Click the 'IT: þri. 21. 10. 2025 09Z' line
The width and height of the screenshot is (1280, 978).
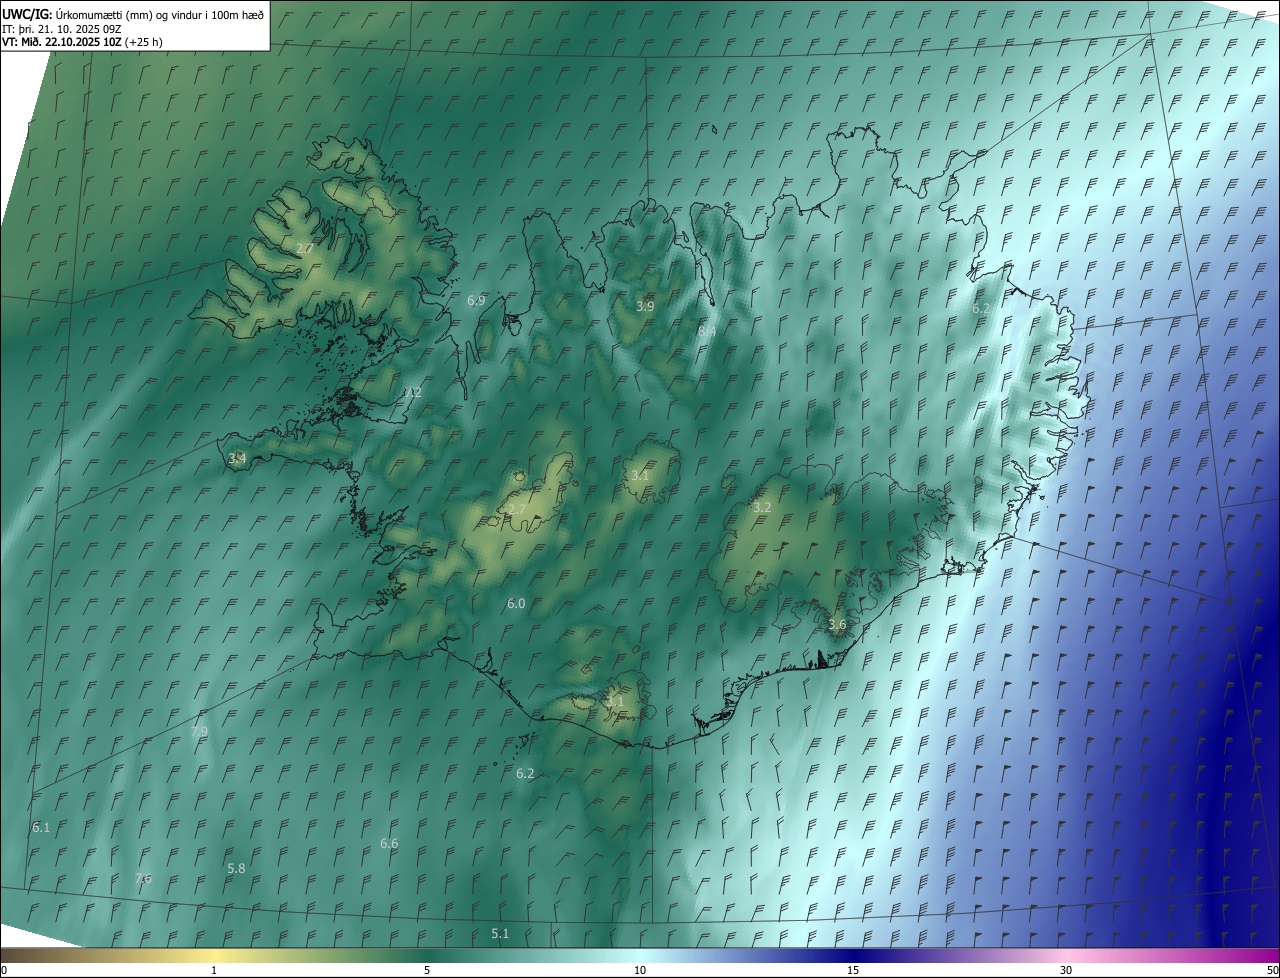point(62,28)
